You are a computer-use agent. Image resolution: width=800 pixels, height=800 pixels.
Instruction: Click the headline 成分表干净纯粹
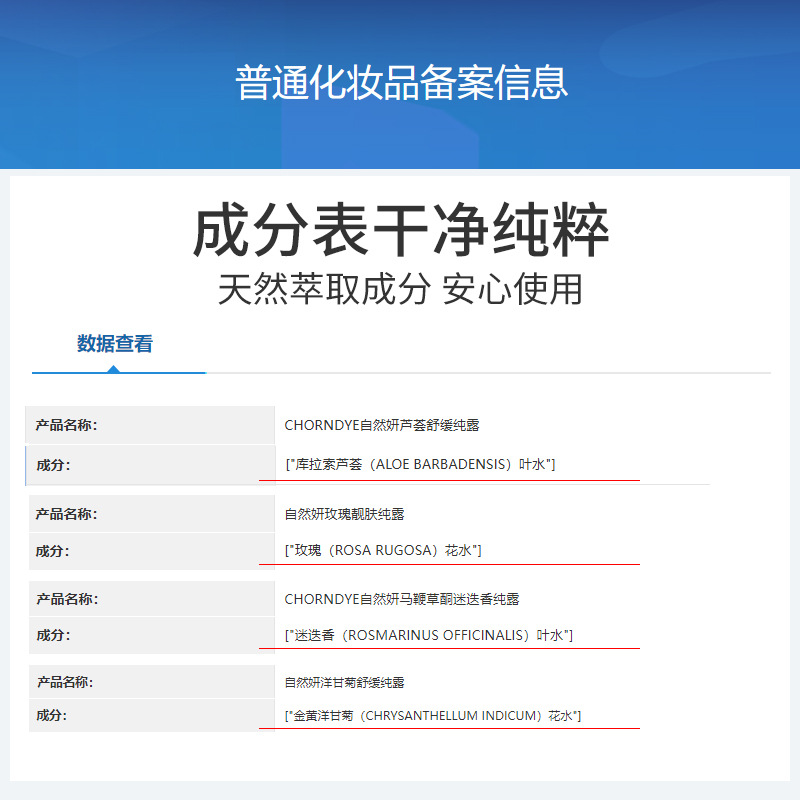coord(401,230)
